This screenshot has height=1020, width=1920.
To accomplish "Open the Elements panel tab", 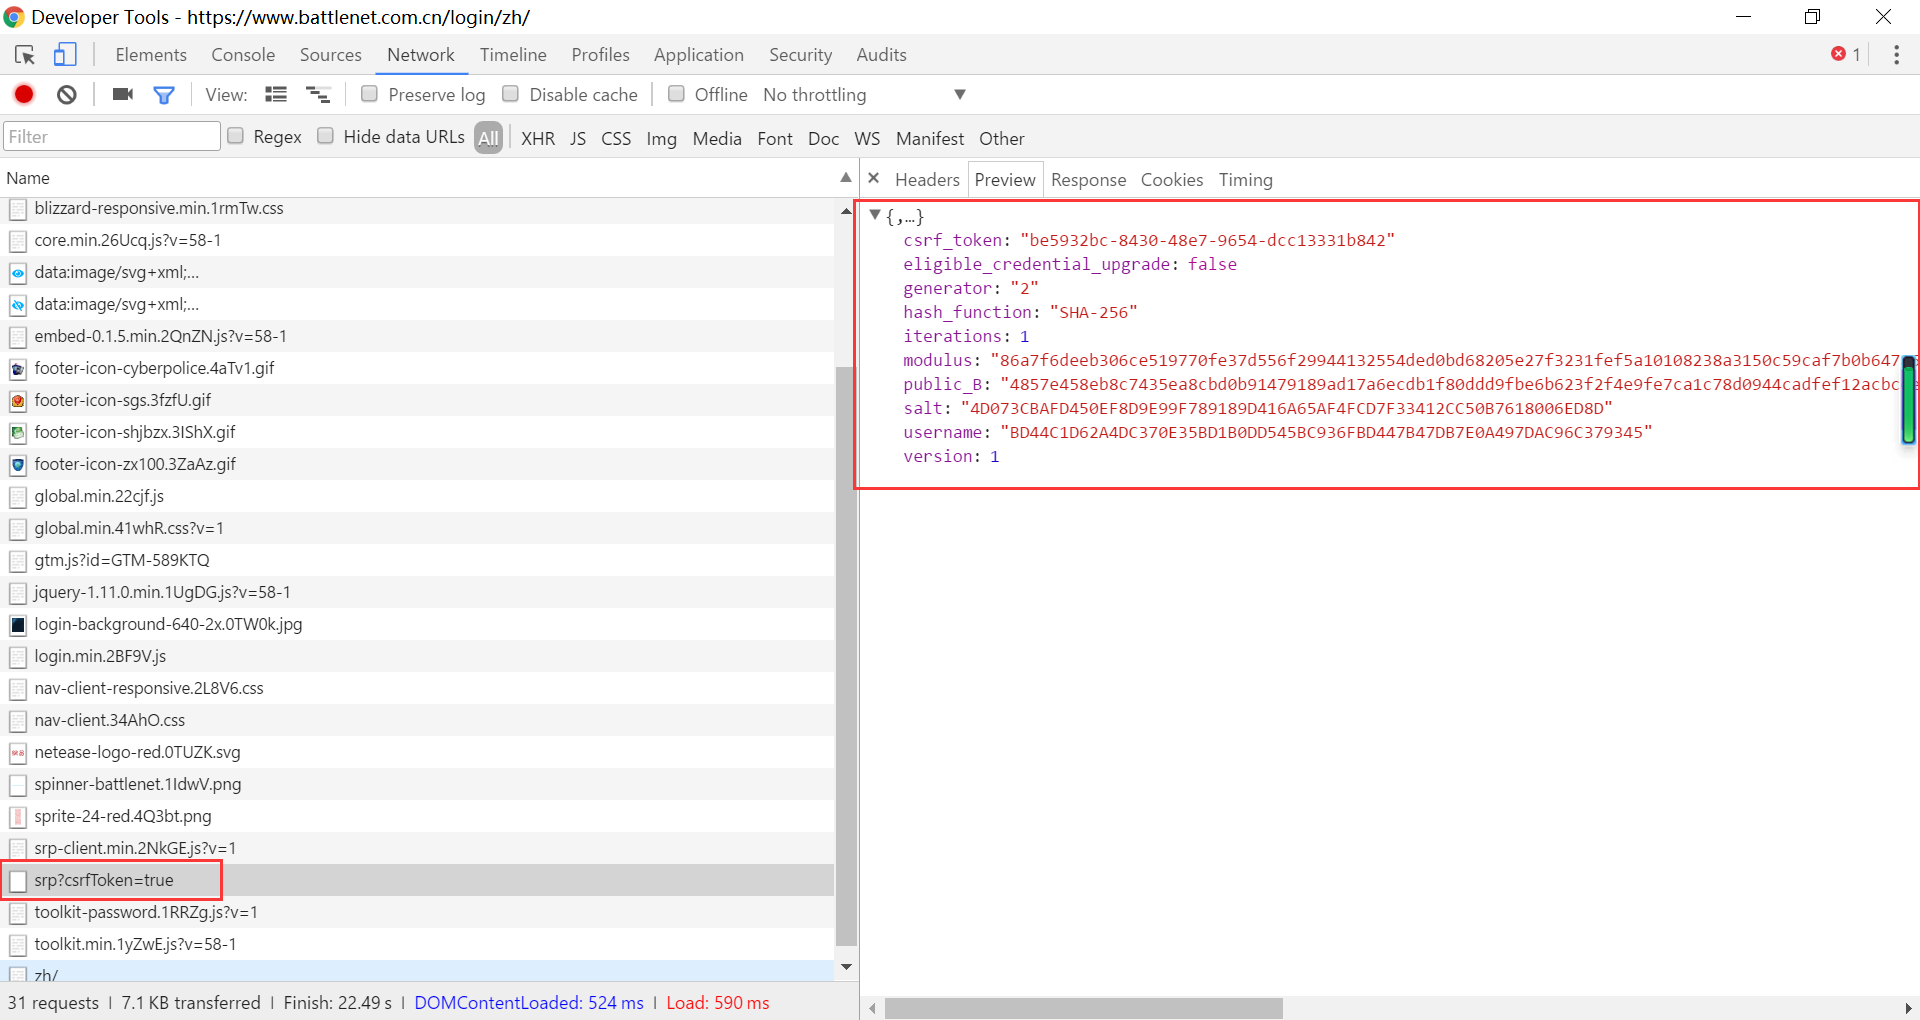I will pos(151,55).
